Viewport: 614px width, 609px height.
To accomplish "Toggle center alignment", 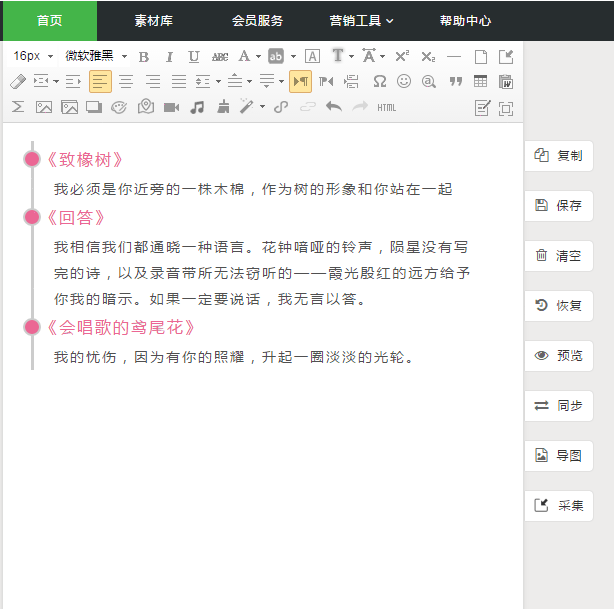I will [126, 82].
